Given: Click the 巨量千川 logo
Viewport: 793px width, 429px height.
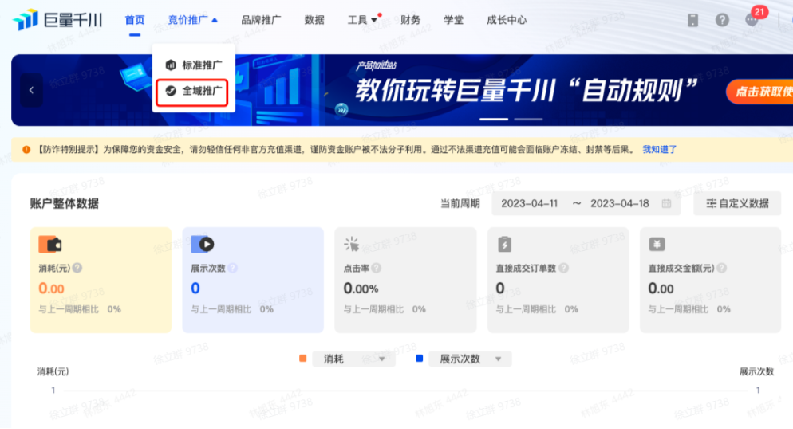Looking at the screenshot, I should (x=57, y=20).
